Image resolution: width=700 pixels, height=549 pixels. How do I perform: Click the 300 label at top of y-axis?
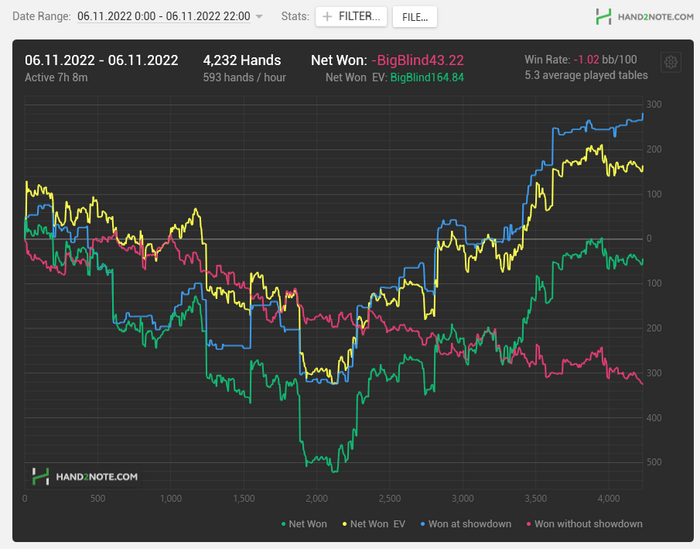(x=654, y=104)
